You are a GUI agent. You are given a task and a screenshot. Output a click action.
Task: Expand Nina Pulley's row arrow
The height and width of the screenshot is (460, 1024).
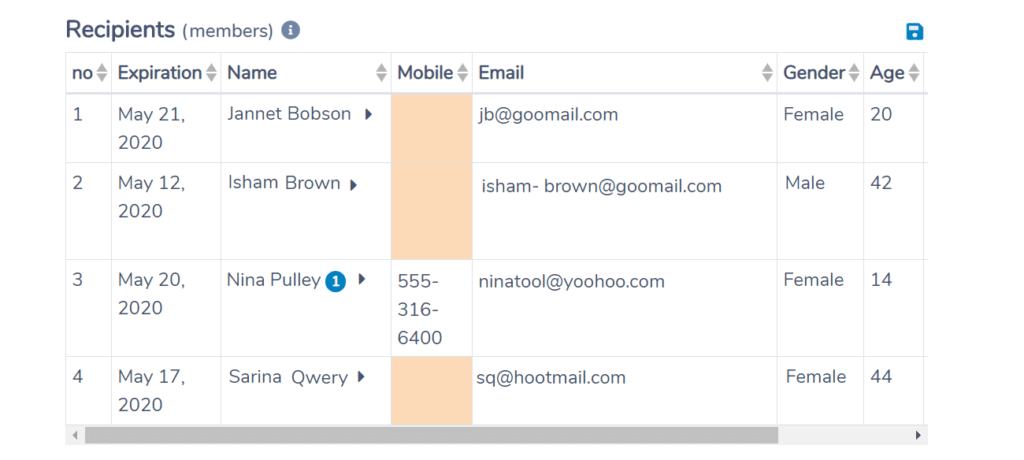[362, 280]
